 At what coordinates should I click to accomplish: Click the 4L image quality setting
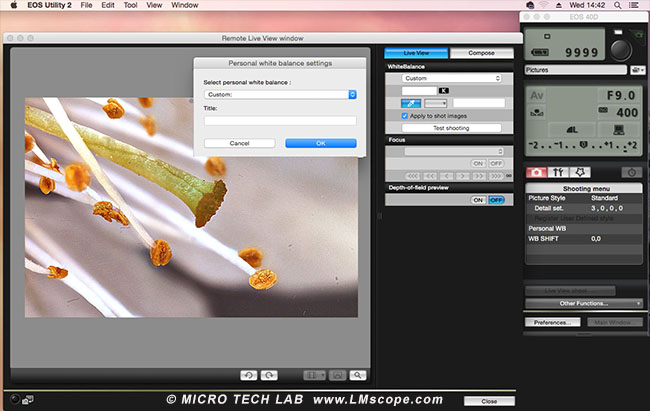click(572, 130)
